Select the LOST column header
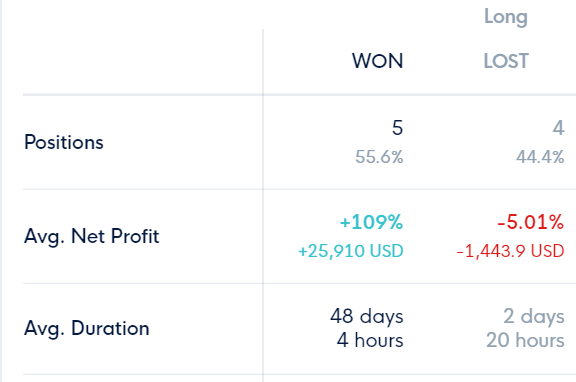 (x=506, y=61)
